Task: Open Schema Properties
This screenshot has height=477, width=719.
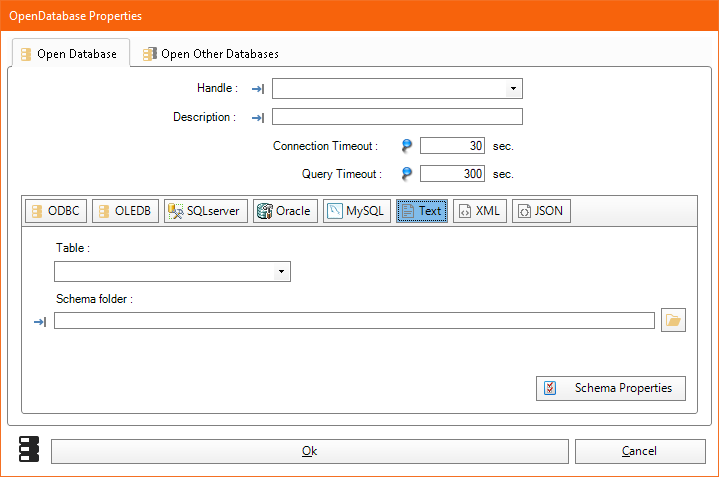Action: click(611, 388)
